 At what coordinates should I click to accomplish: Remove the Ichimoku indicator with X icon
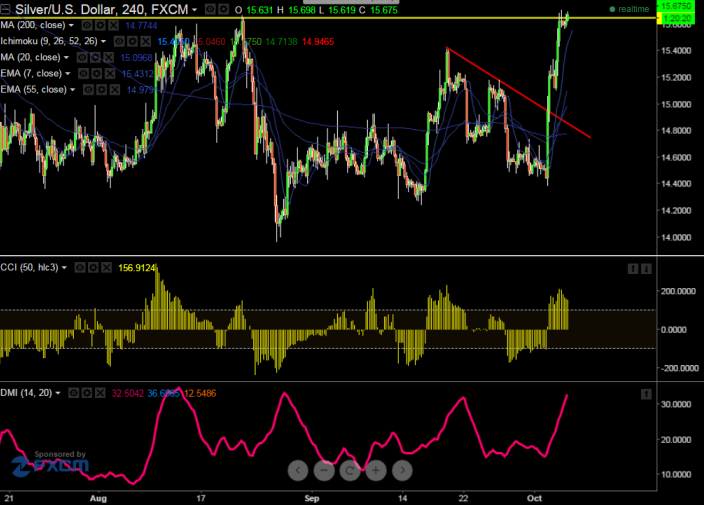click(x=145, y=42)
